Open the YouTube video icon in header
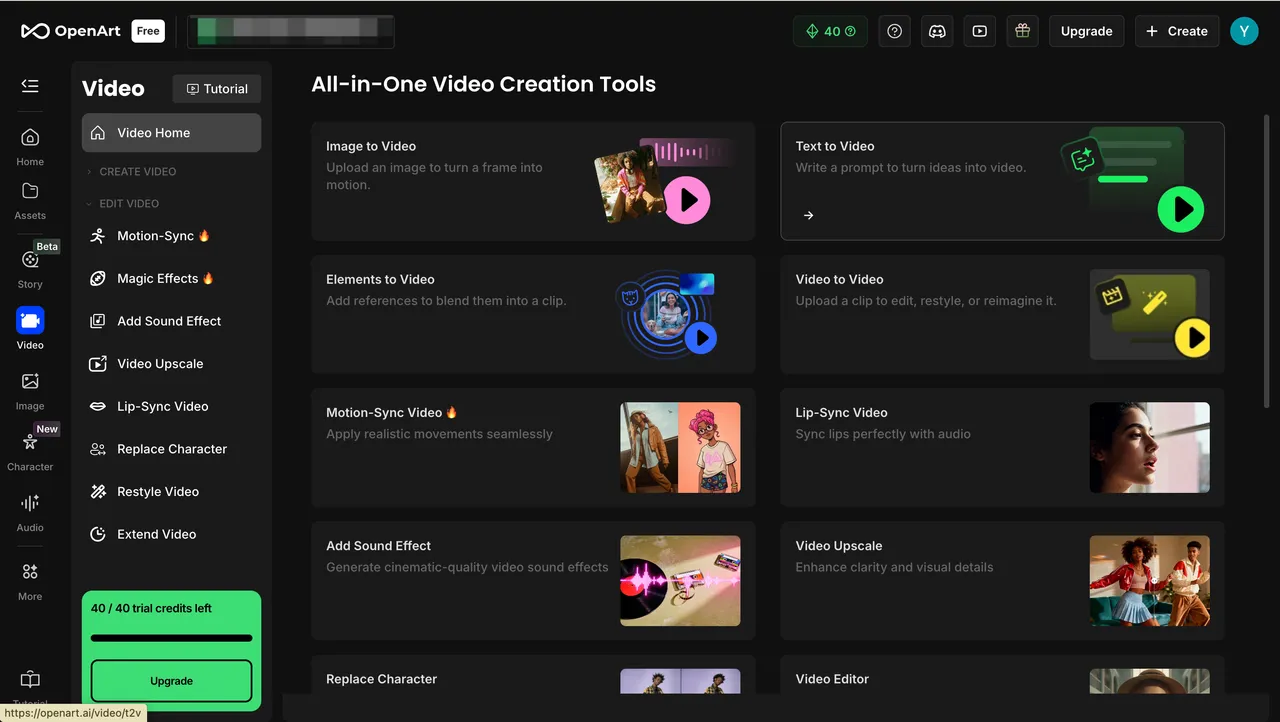Viewport: 1280px width, 722px height. tap(979, 31)
